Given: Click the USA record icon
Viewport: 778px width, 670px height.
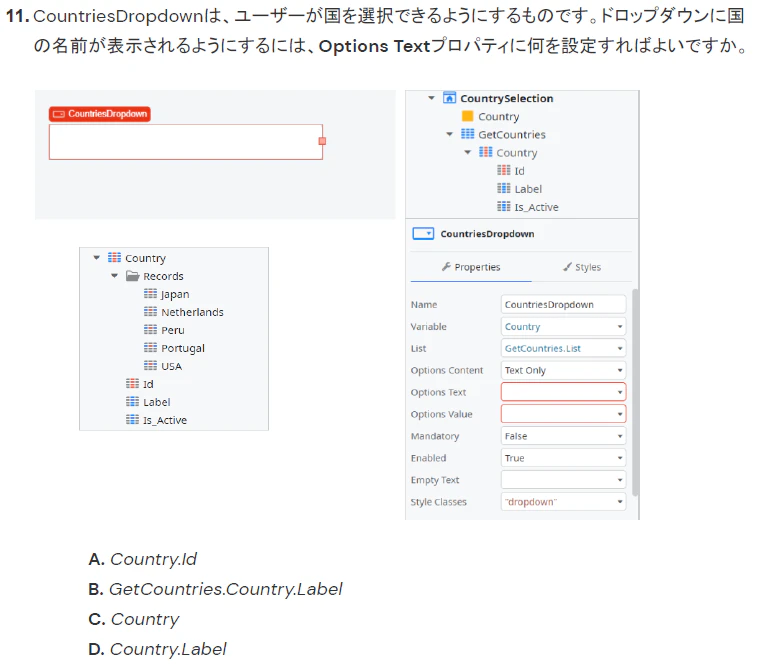Looking at the screenshot, I should coord(150,366).
